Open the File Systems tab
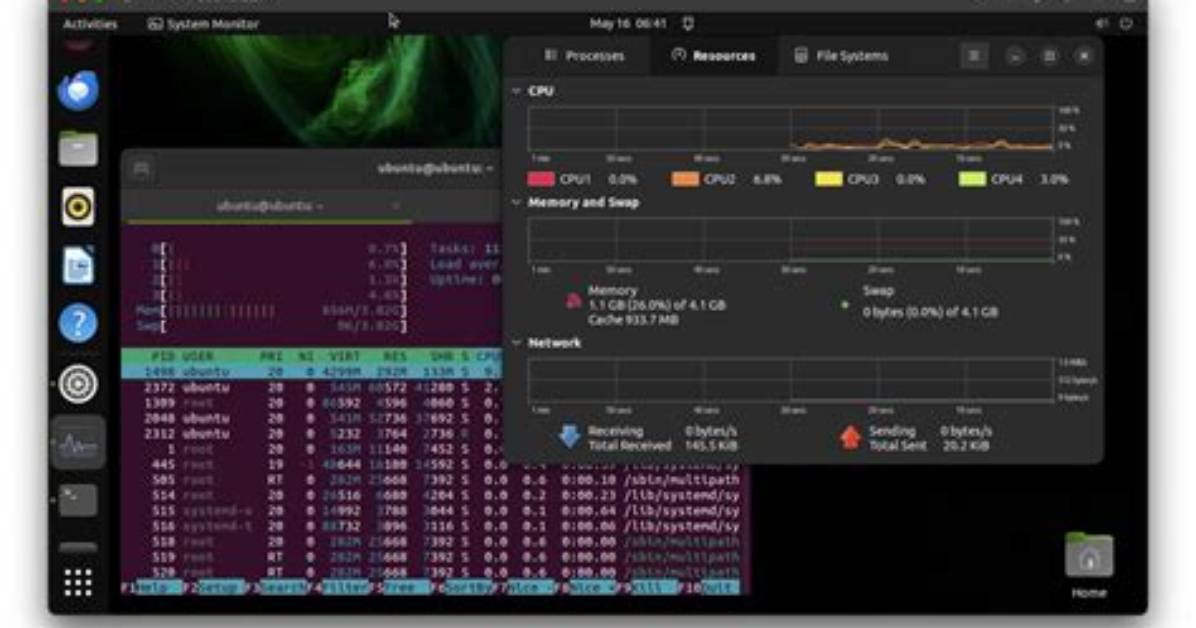The width and height of the screenshot is (1196, 628). [841, 56]
